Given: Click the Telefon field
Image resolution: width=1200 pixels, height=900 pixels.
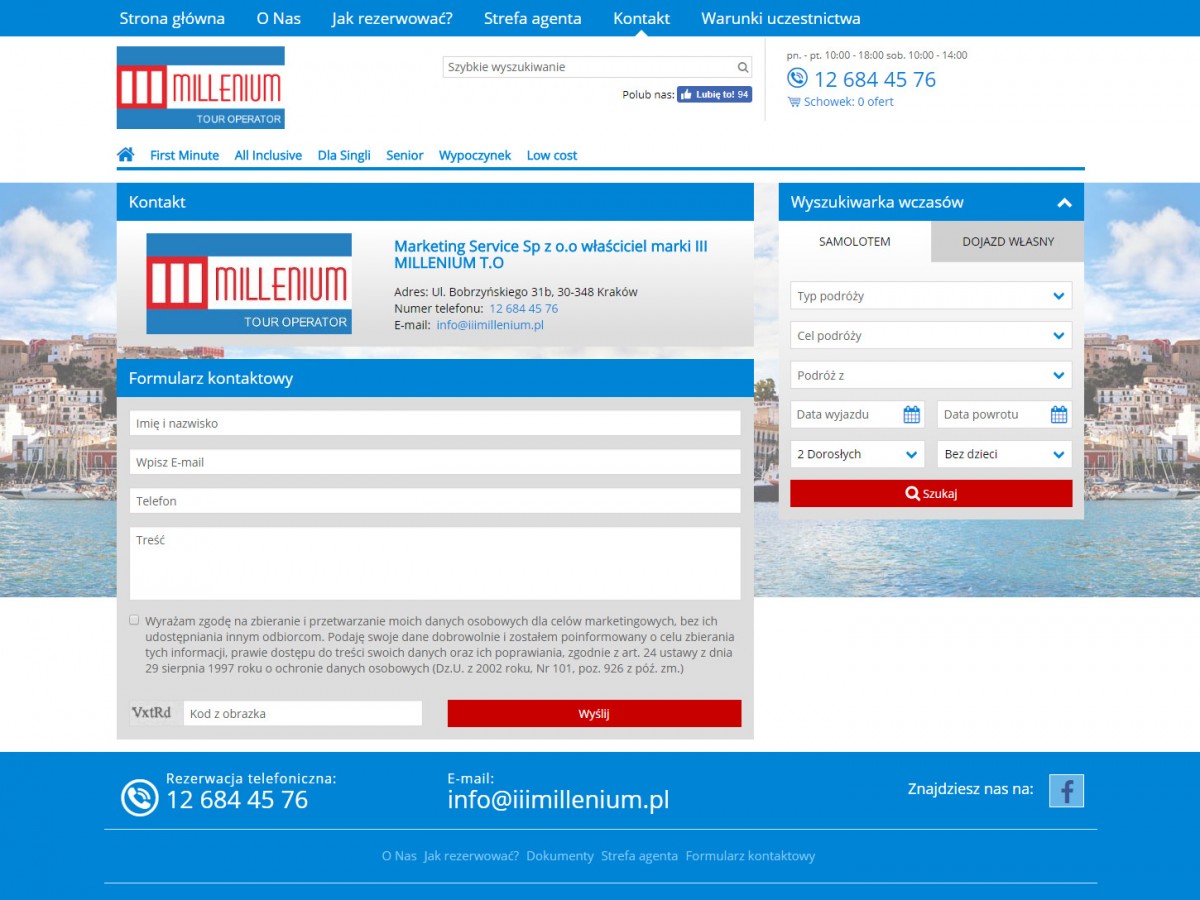Looking at the screenshot, I should (x=435, y=501).
